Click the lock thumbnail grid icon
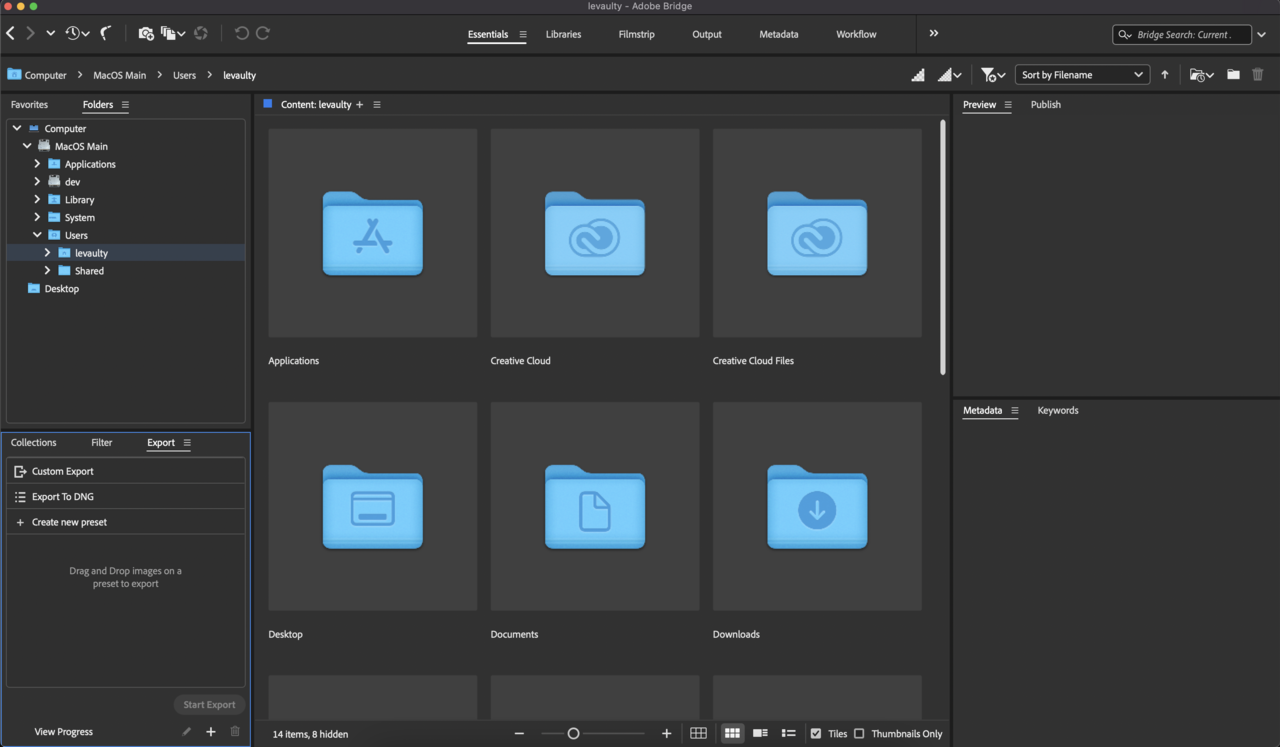 698,733
